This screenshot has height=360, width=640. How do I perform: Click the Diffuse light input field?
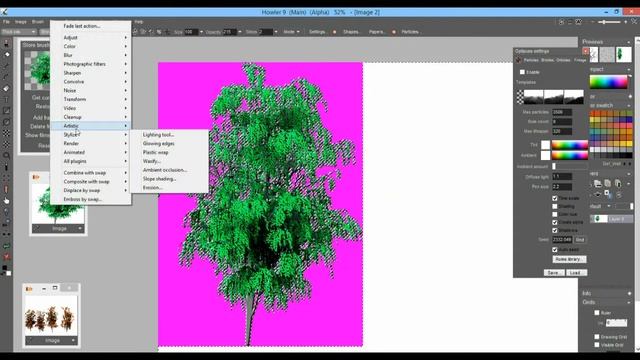point(562,177)
